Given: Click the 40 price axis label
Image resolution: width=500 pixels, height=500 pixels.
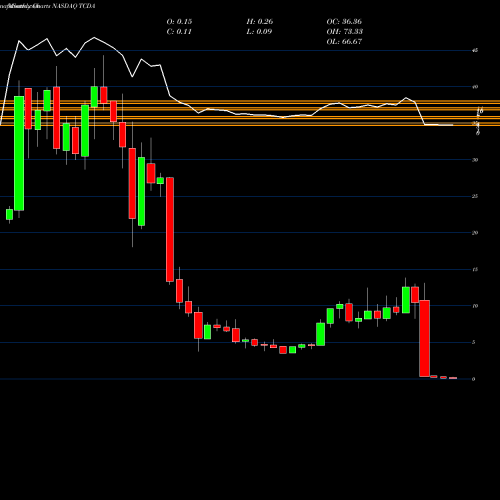Looking at the screenshot, I should (475, 87).
